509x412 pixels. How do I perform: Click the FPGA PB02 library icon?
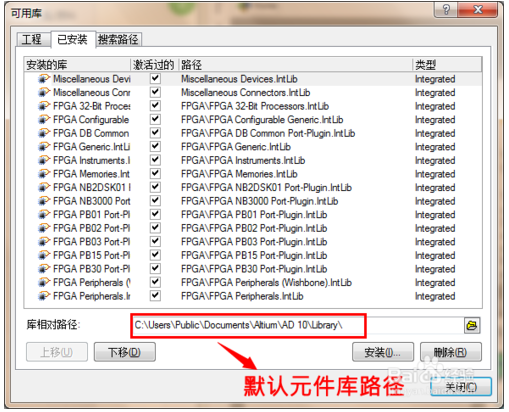tap(43, 228)
